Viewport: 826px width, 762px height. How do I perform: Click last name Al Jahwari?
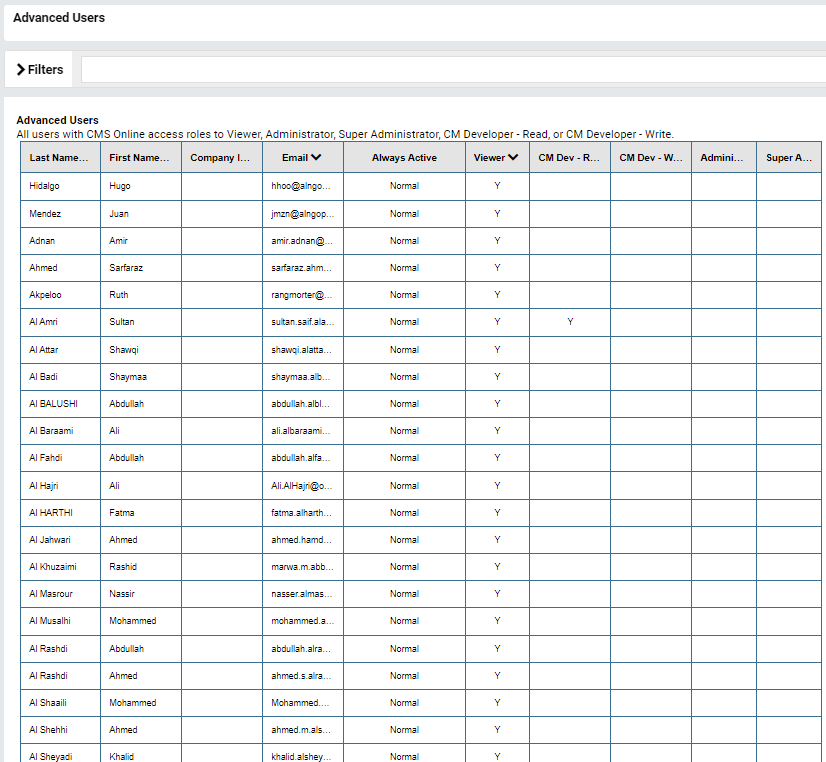pos(50,540)
